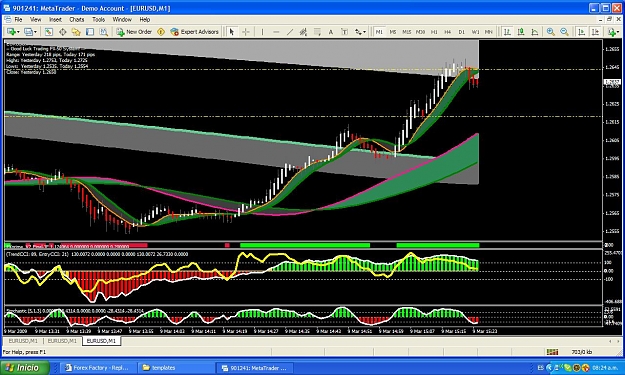The width and height of the screenshot is (625, 375).
Task: Select candlestick chart display icon
Action: tap(521, 32)
